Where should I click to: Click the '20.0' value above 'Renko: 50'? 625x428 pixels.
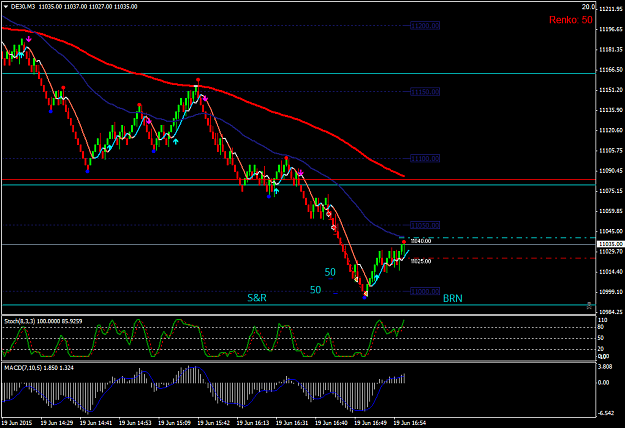588,7
